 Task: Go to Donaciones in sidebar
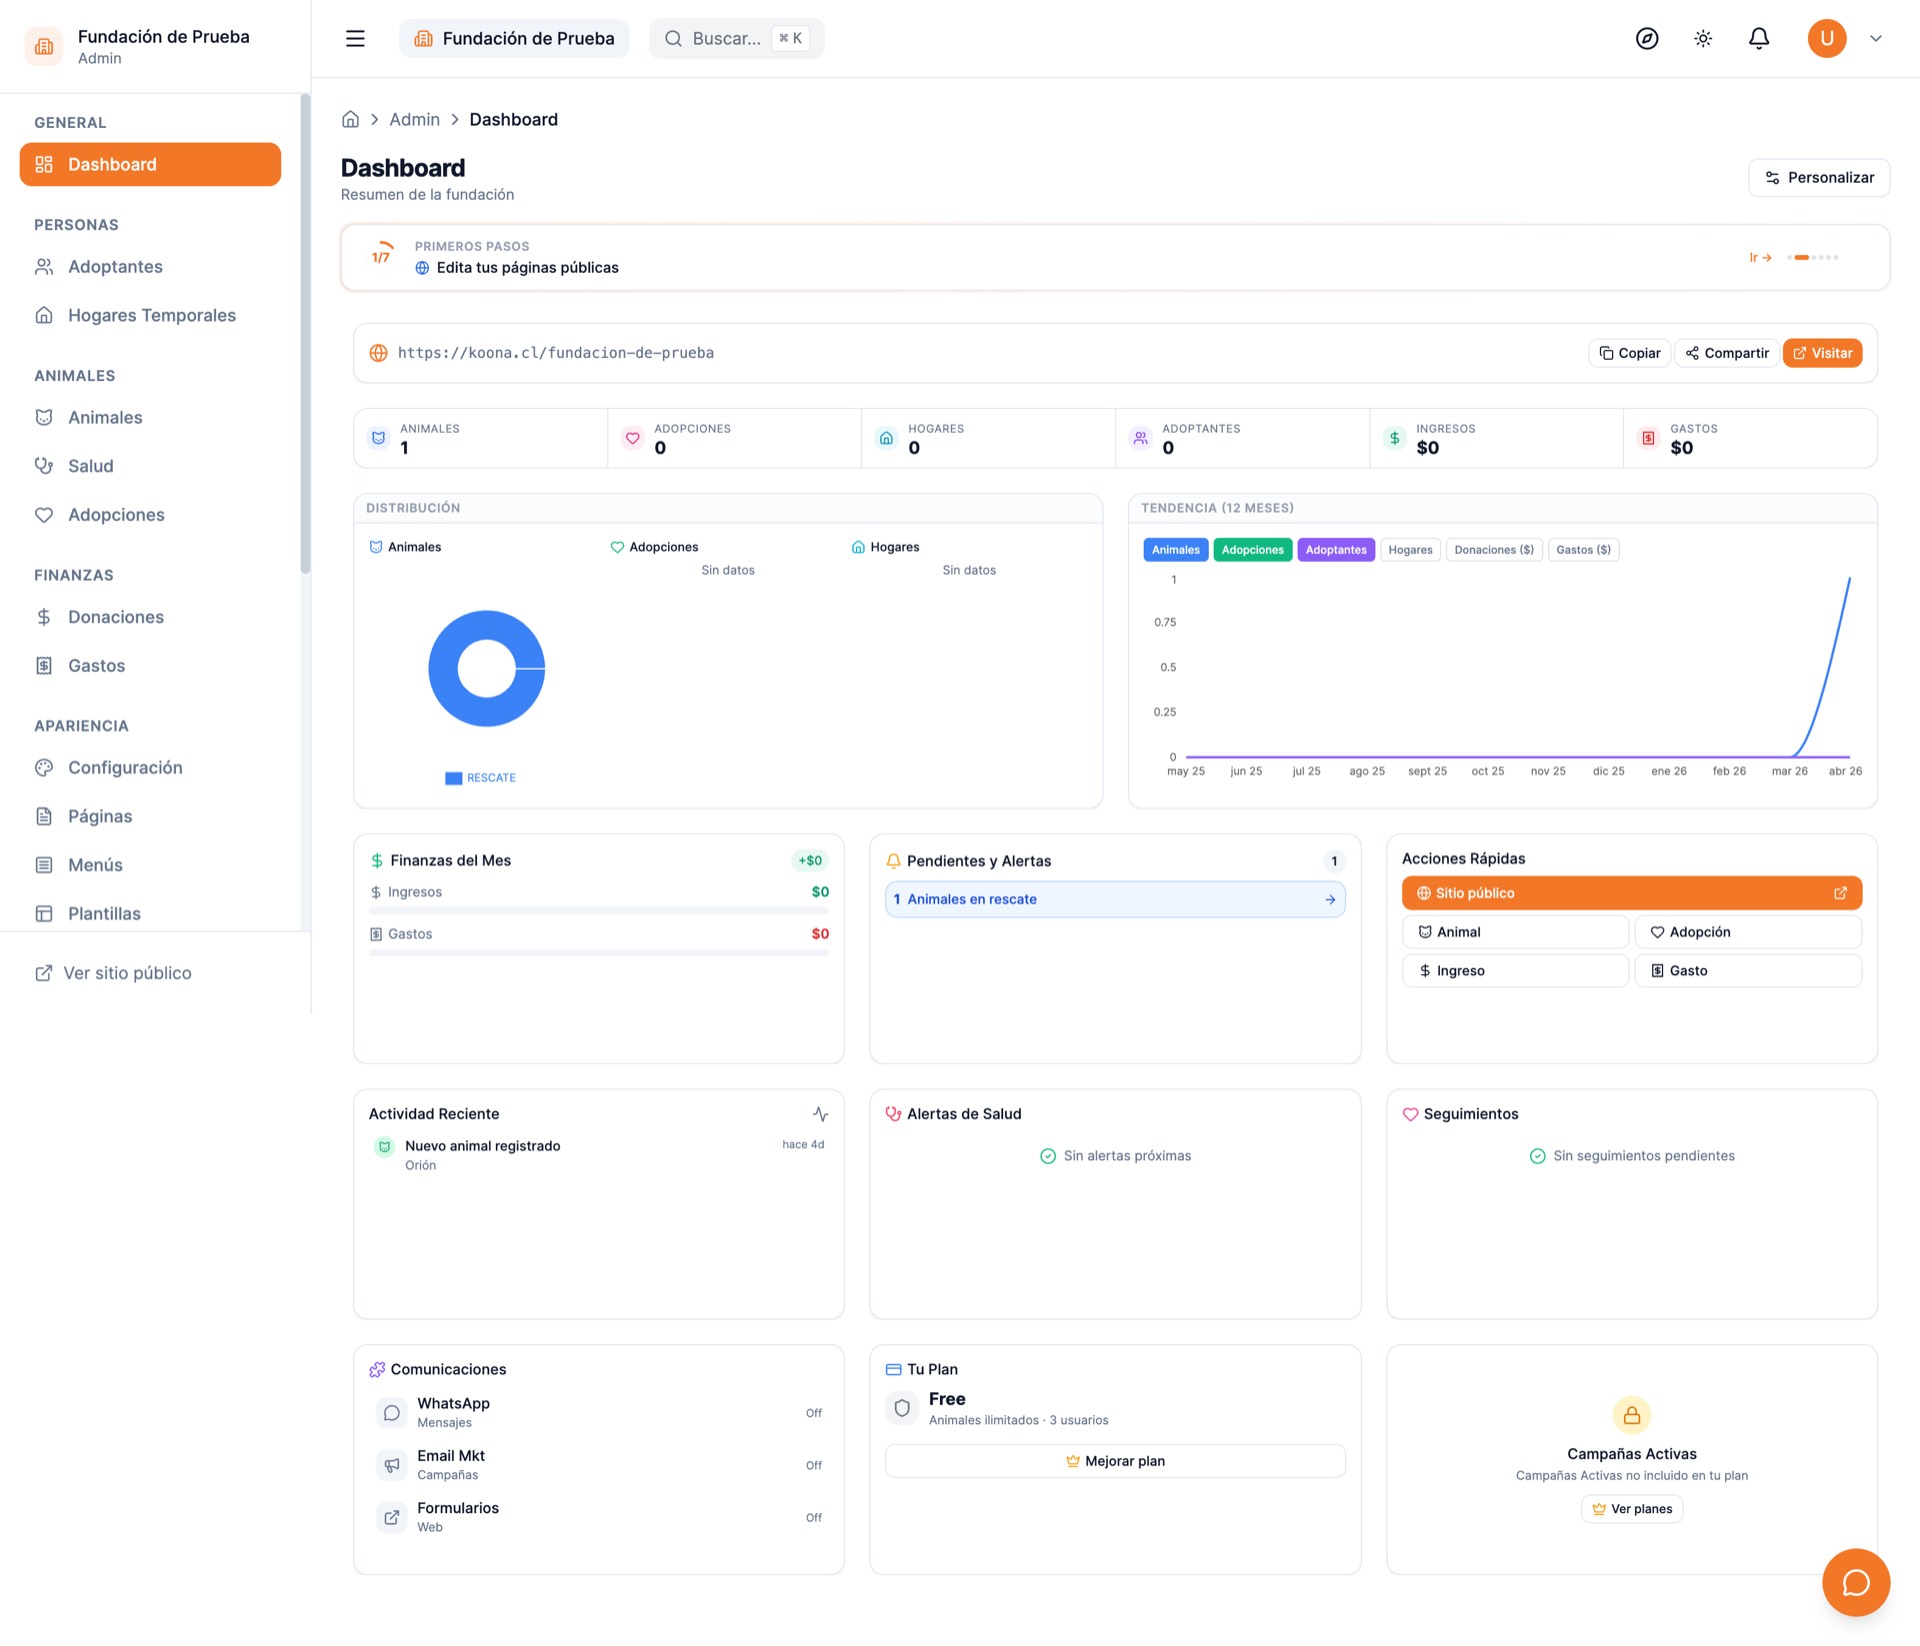(115, 617)
